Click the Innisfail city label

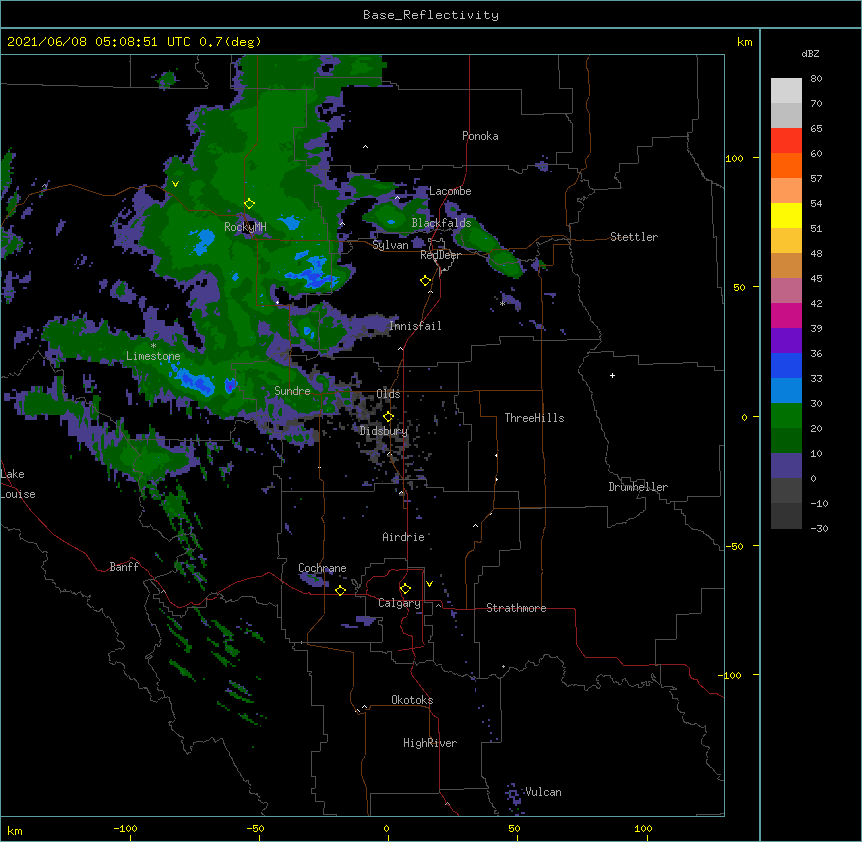point(415,326)
